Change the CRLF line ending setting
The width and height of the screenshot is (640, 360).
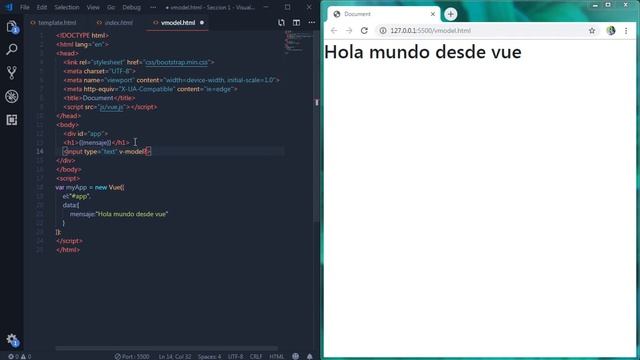click(256, 356)
